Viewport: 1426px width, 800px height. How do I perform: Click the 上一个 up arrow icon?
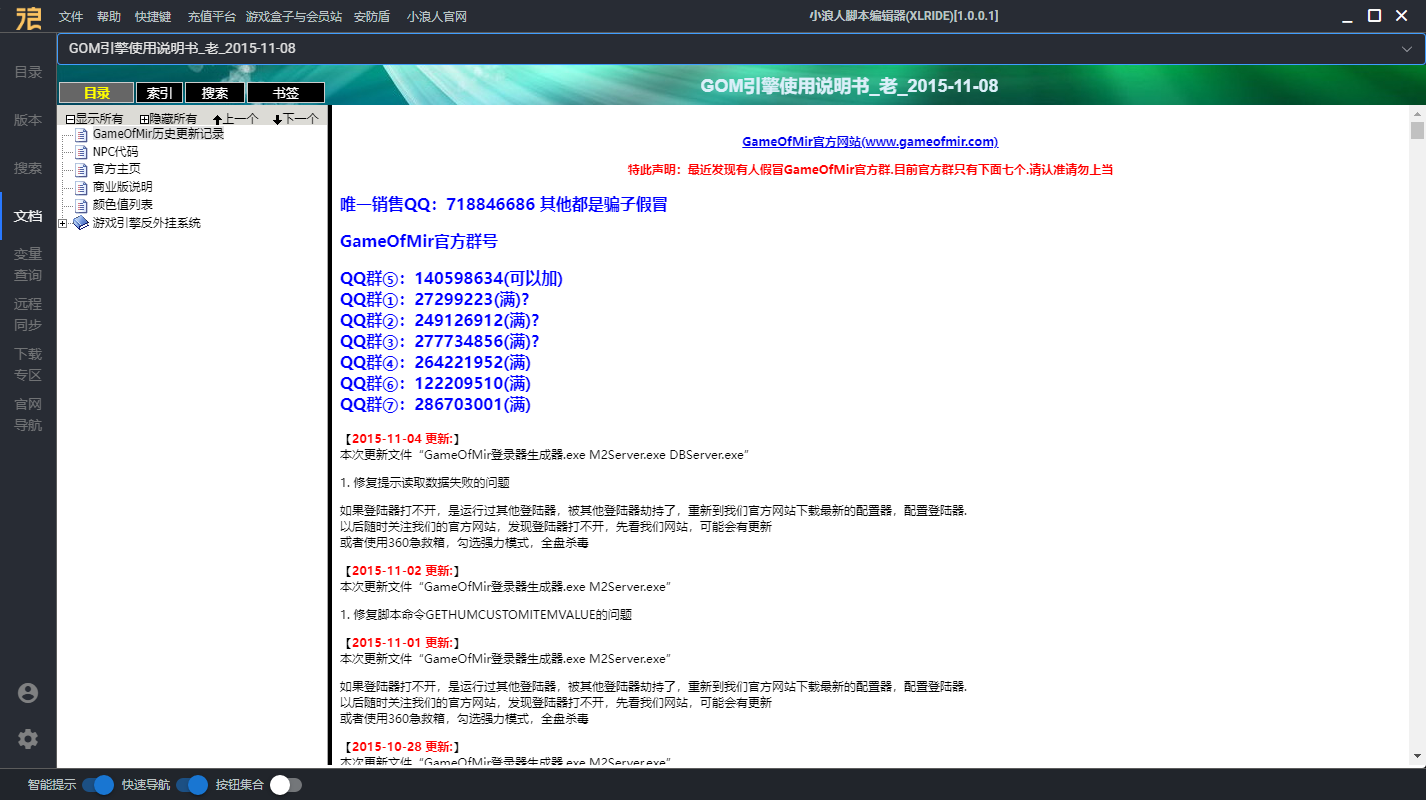pos(218,119)
